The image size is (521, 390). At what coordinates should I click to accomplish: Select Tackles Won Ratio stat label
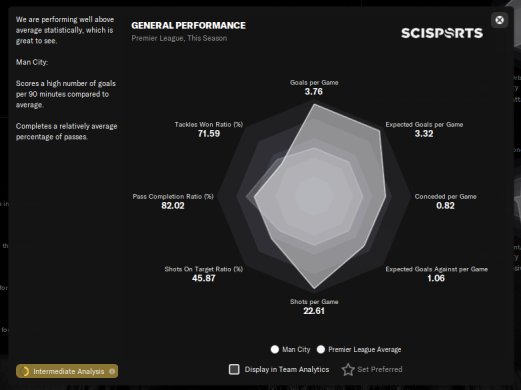pyautogui.click(x=209, y=125)
